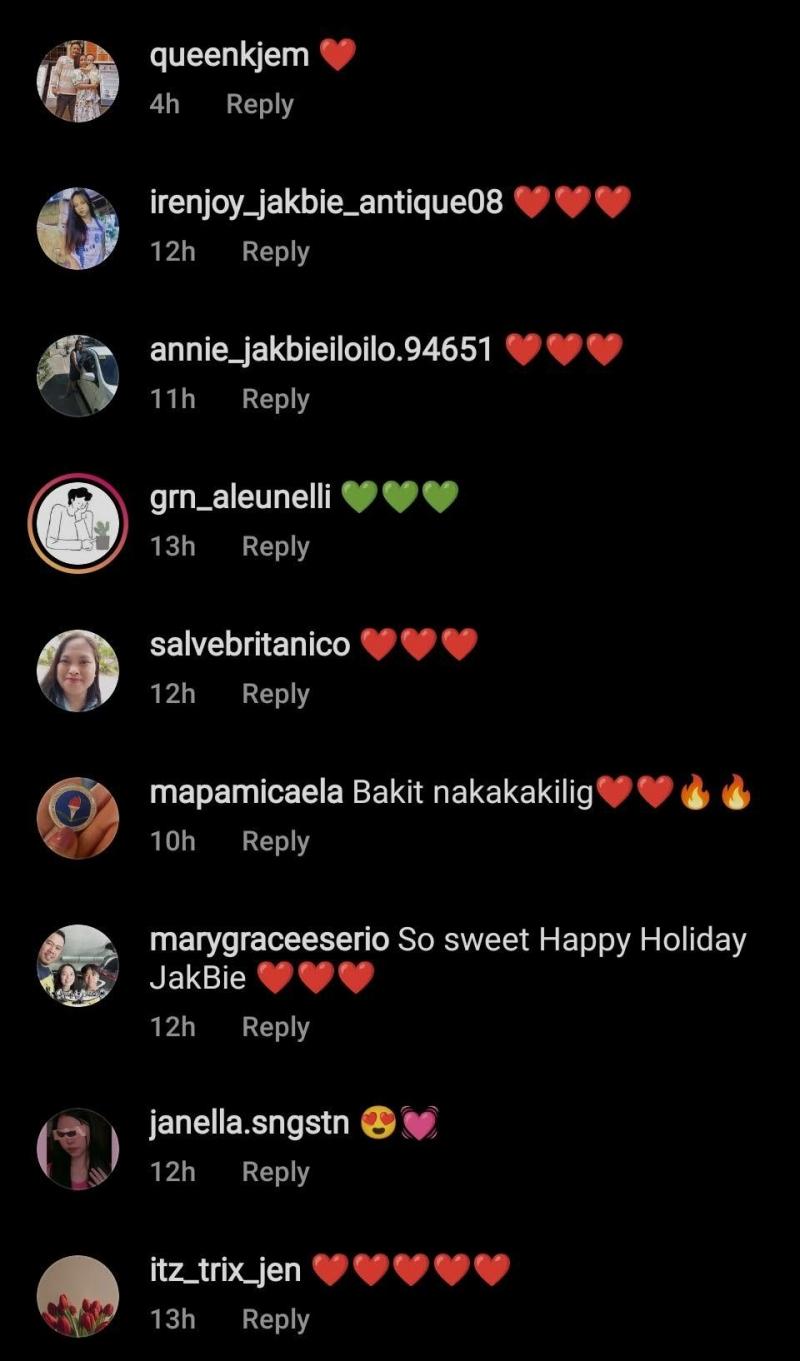Screen dimensions: 800x1361
Task: Tap janella.sngstn's avatar
Action: point(78,1149)
